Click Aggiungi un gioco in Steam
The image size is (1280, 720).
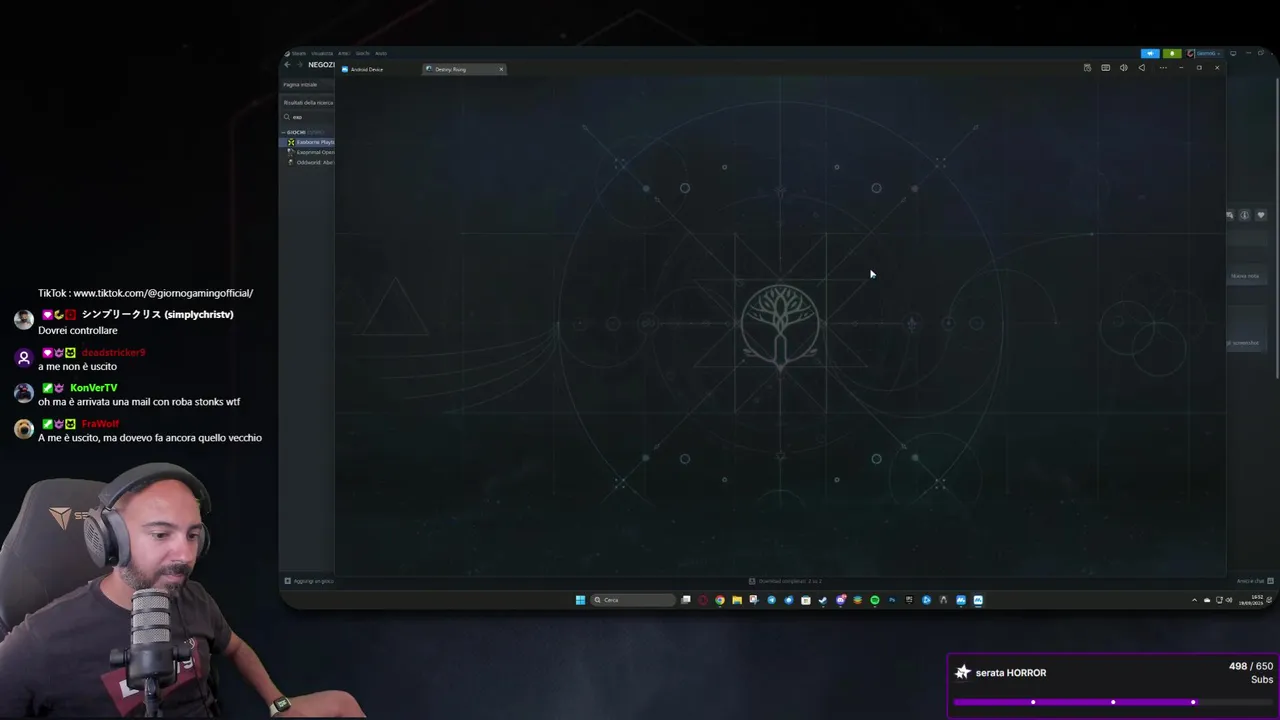[x=309, y=581]
